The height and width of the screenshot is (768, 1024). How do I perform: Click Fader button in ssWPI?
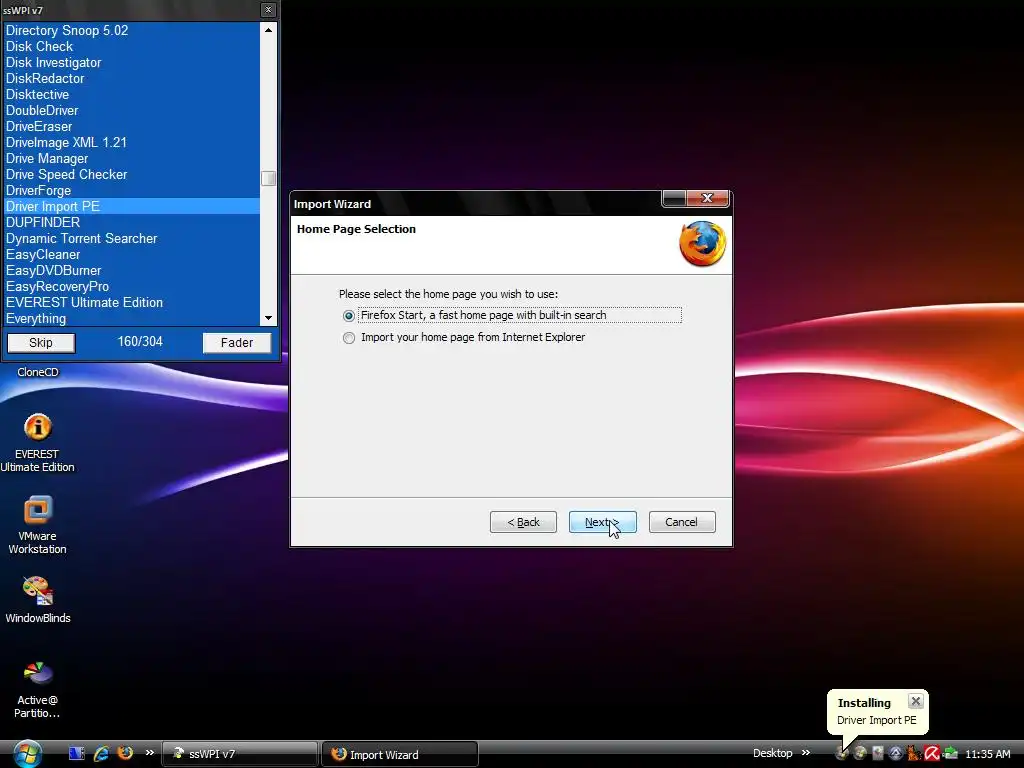pyautogui.click(x=236, y=343)
